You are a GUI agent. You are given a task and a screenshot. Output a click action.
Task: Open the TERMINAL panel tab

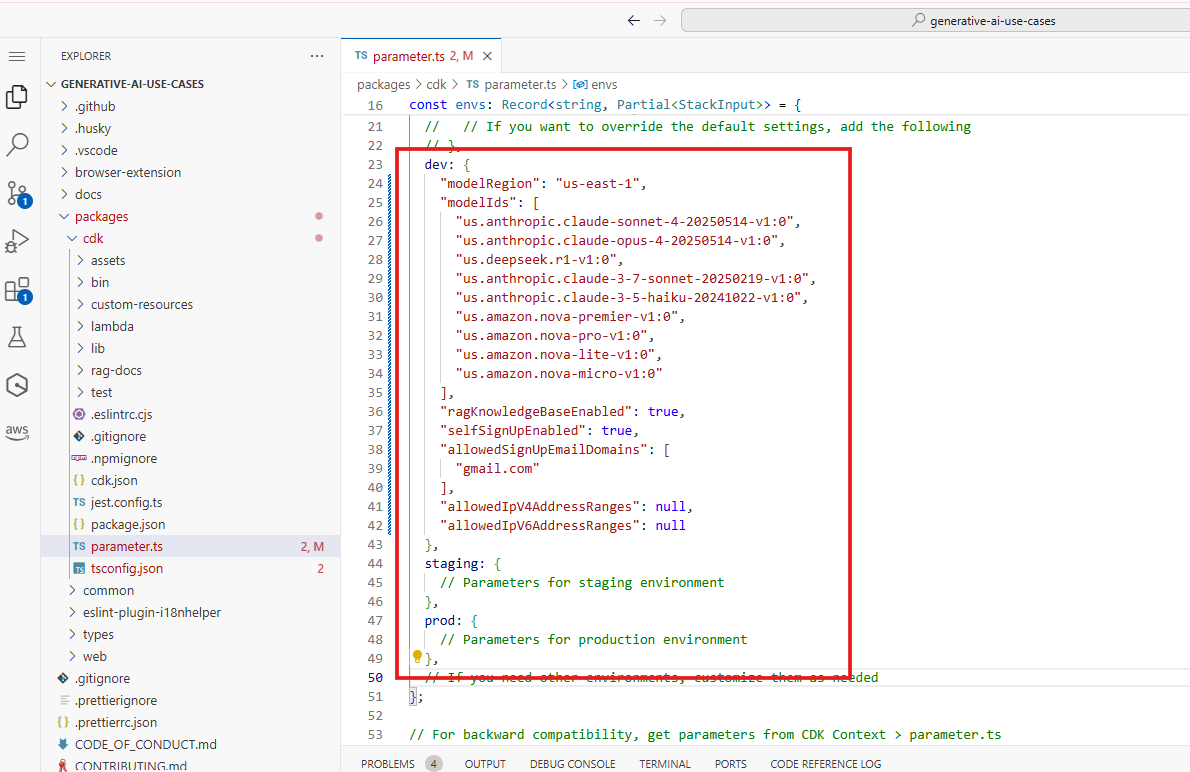[665, 764]
